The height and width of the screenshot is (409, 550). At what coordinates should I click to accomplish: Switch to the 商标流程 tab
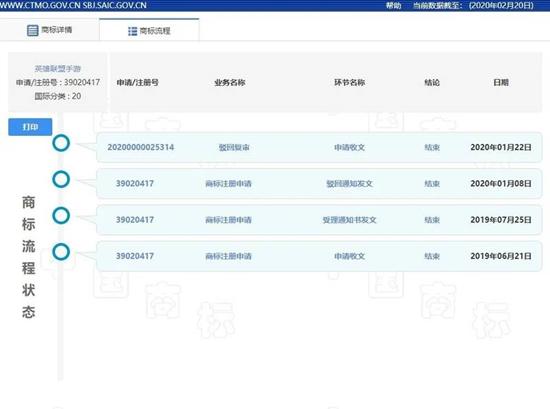149,30
